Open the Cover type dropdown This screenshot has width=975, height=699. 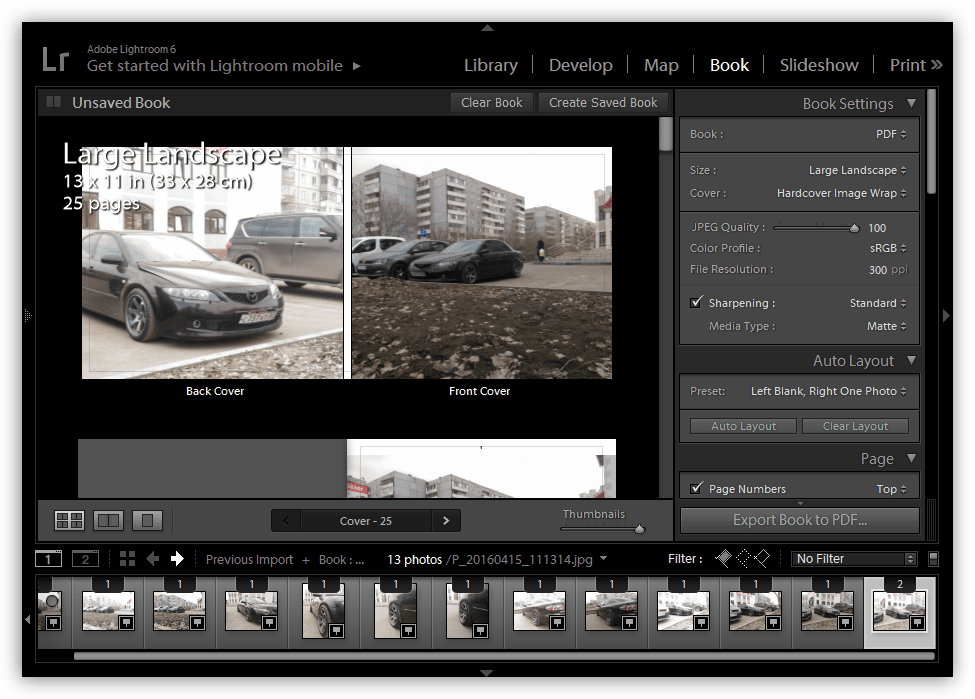[x=841, y=193]
